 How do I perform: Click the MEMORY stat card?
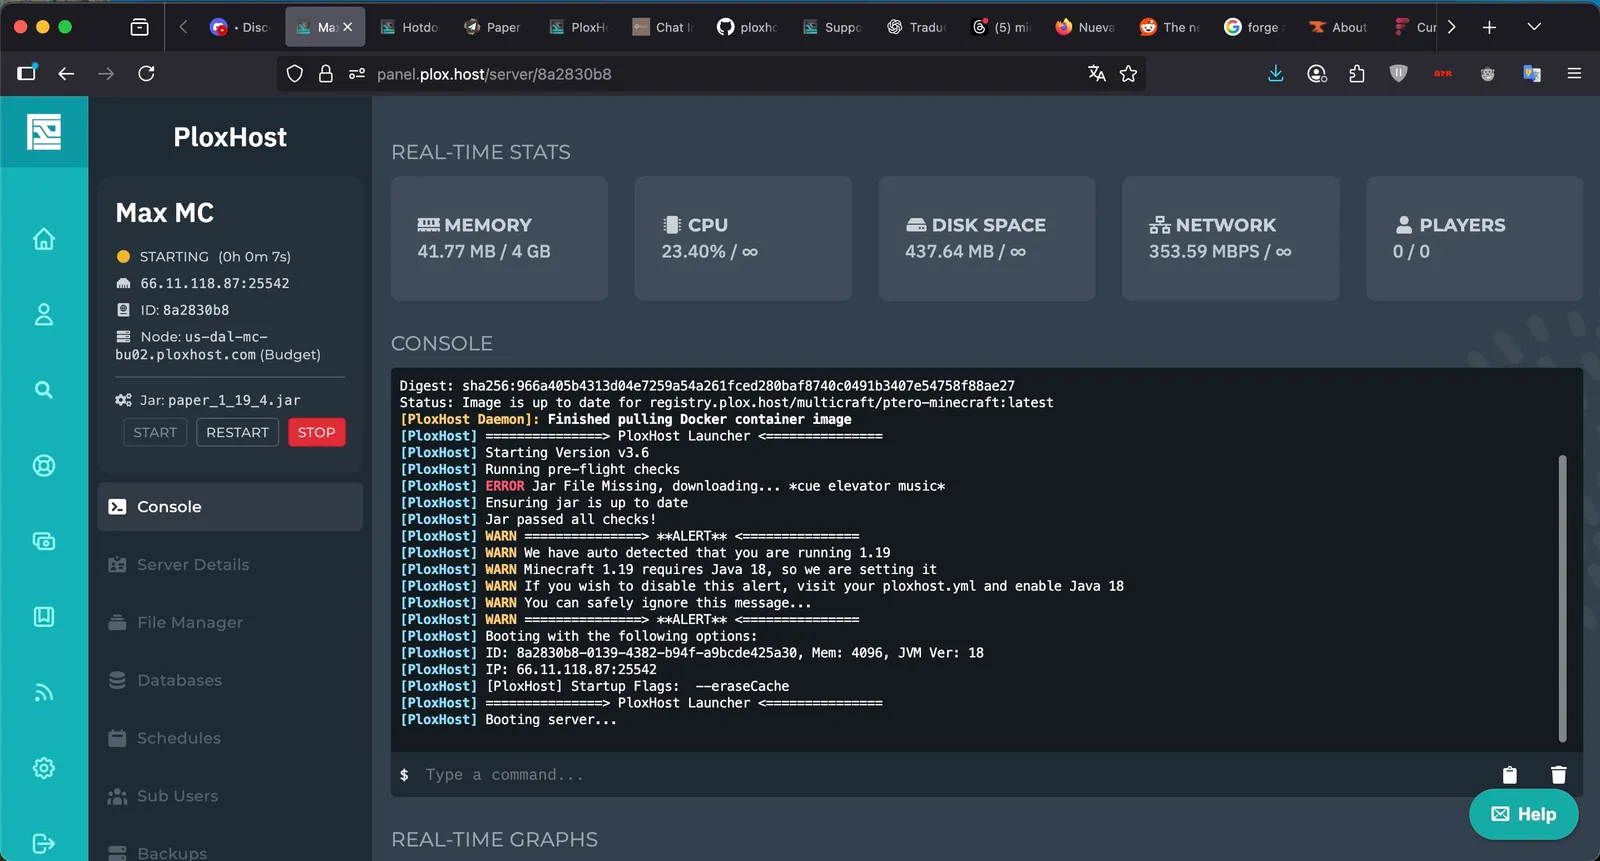point(499,238)
